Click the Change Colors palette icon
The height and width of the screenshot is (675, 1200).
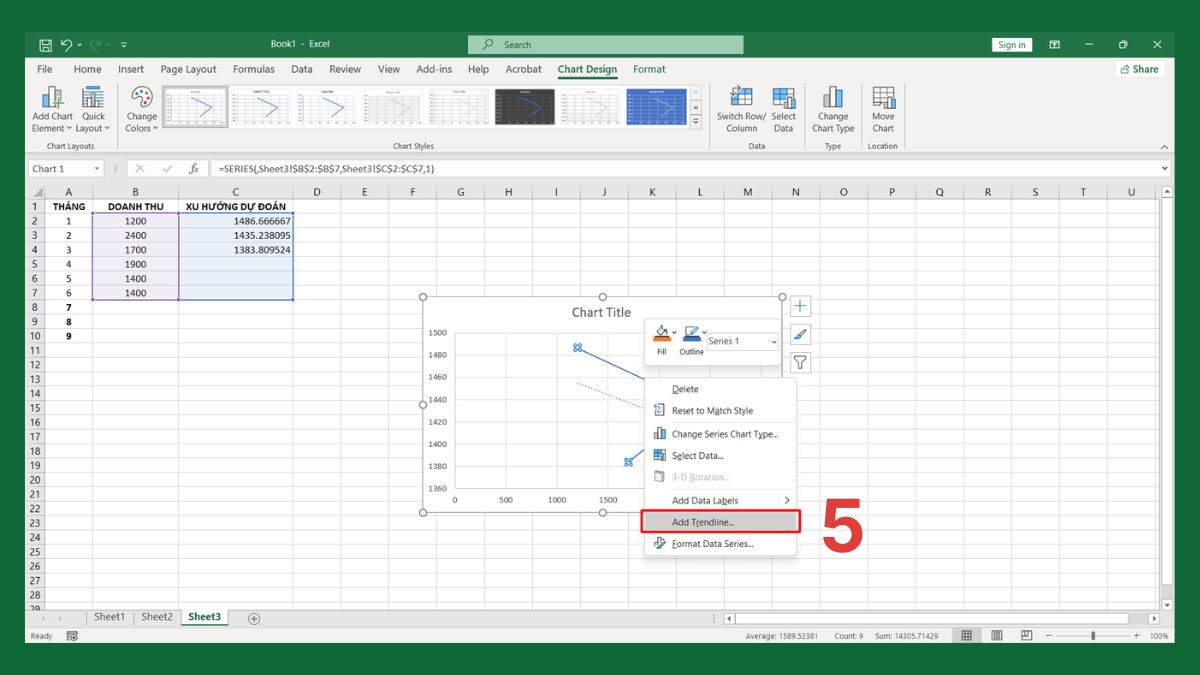tap(142, 98)
